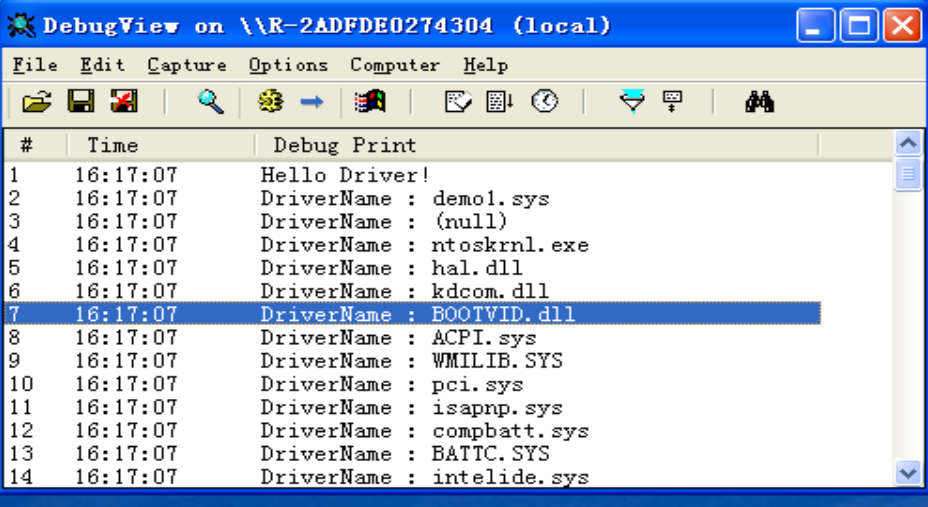The height and width of the screenshot is (507, 928).
Task: Open the Options menu
Action: pyautogui.click(x=288, y=65)
